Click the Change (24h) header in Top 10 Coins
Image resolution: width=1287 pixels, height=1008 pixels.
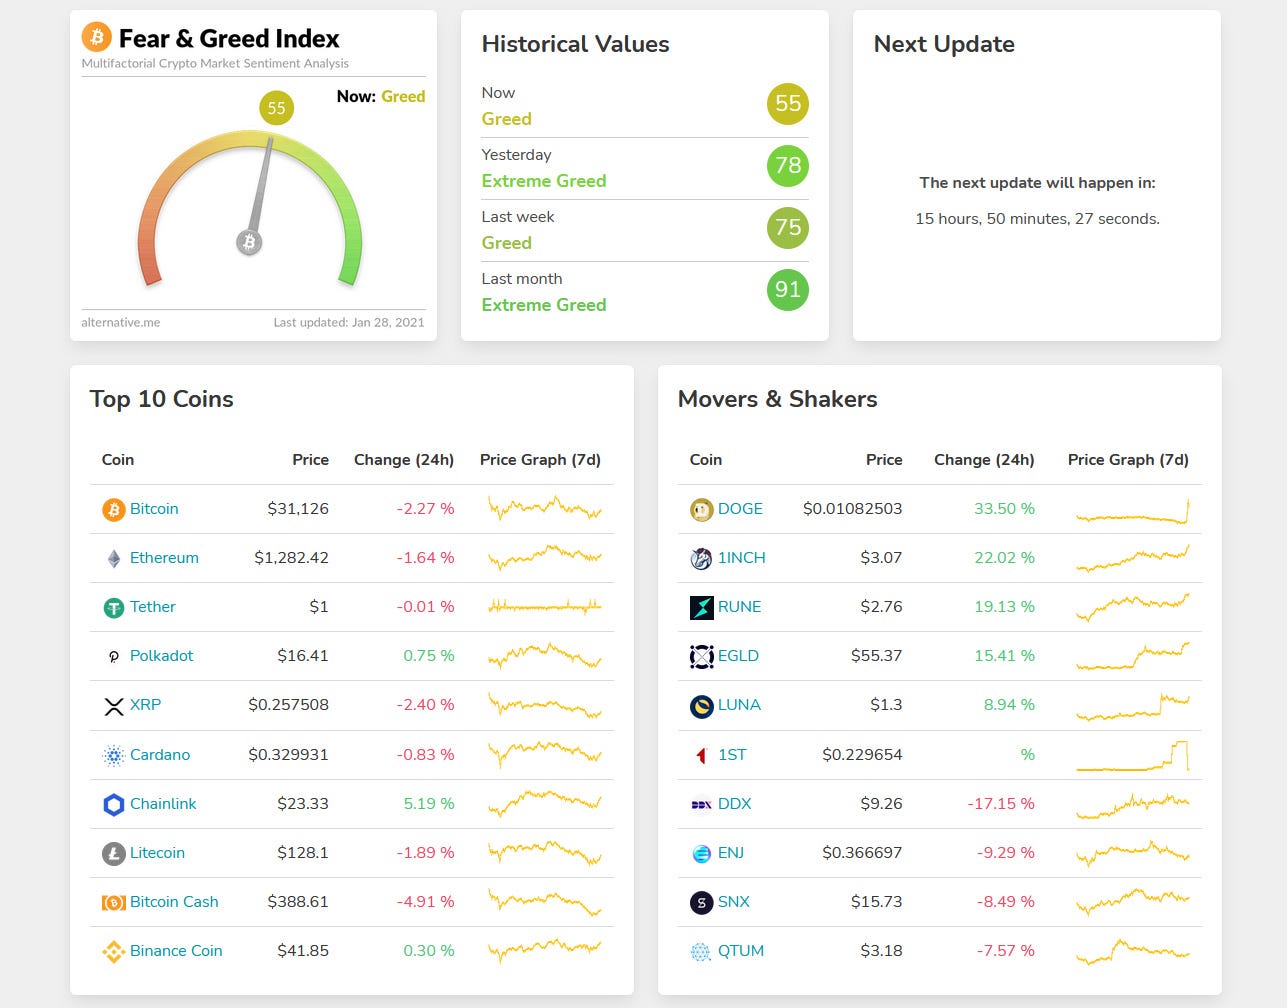click(404, 460)
